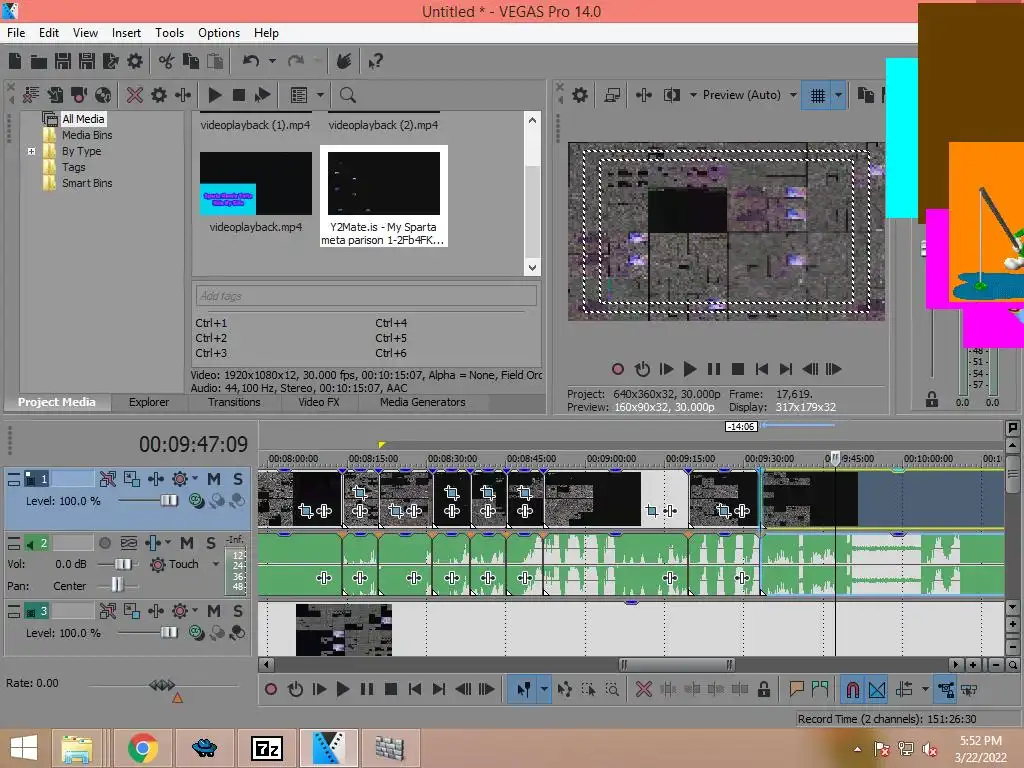
Task: Click the red X Delete in bottom toolbar
Action: (x=644, y=690)
